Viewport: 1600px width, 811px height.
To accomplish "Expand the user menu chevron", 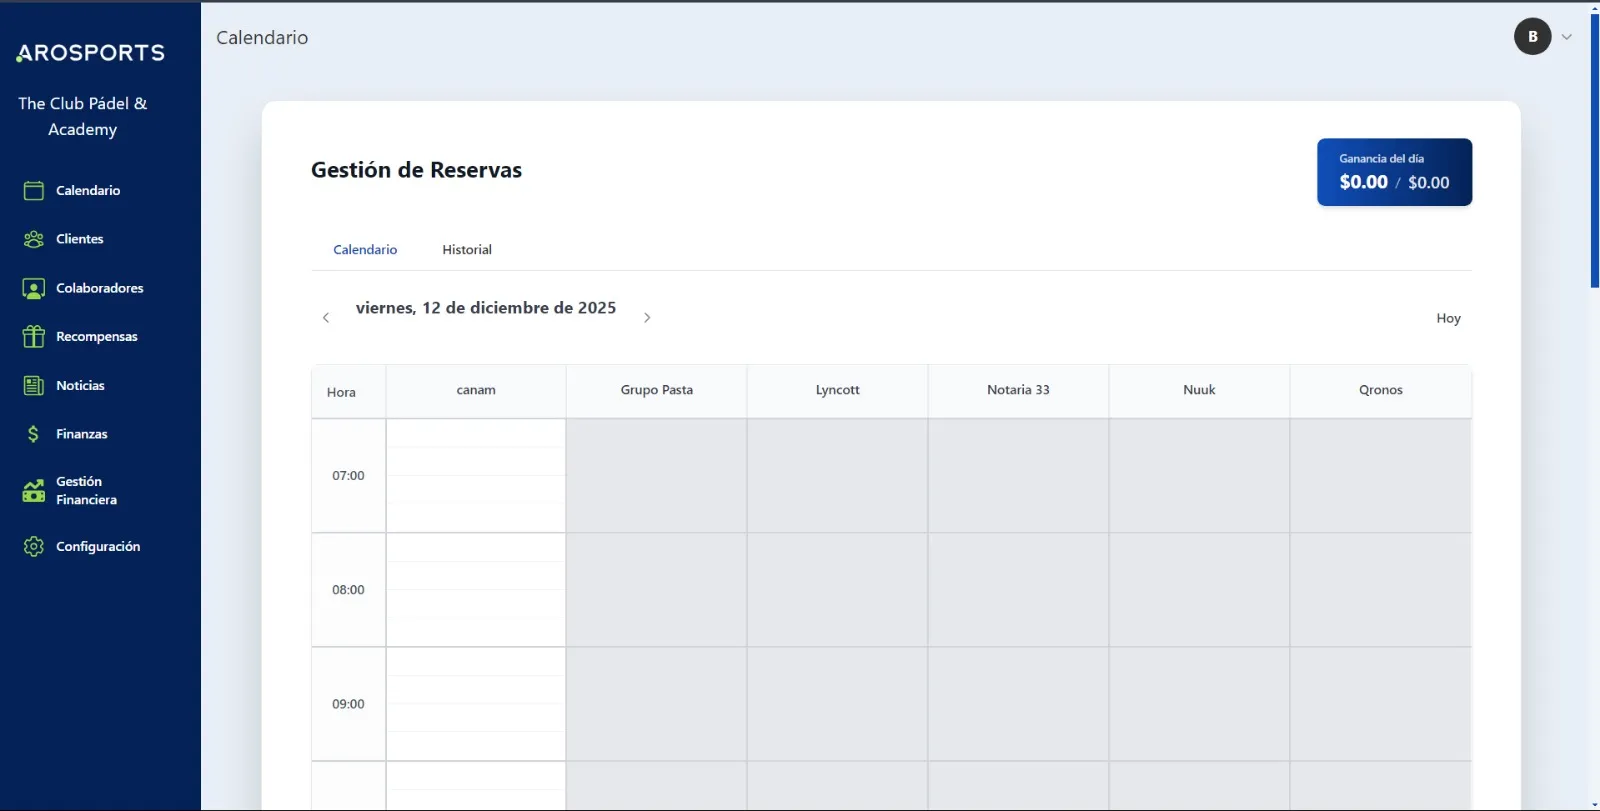I will [1567, 37].
